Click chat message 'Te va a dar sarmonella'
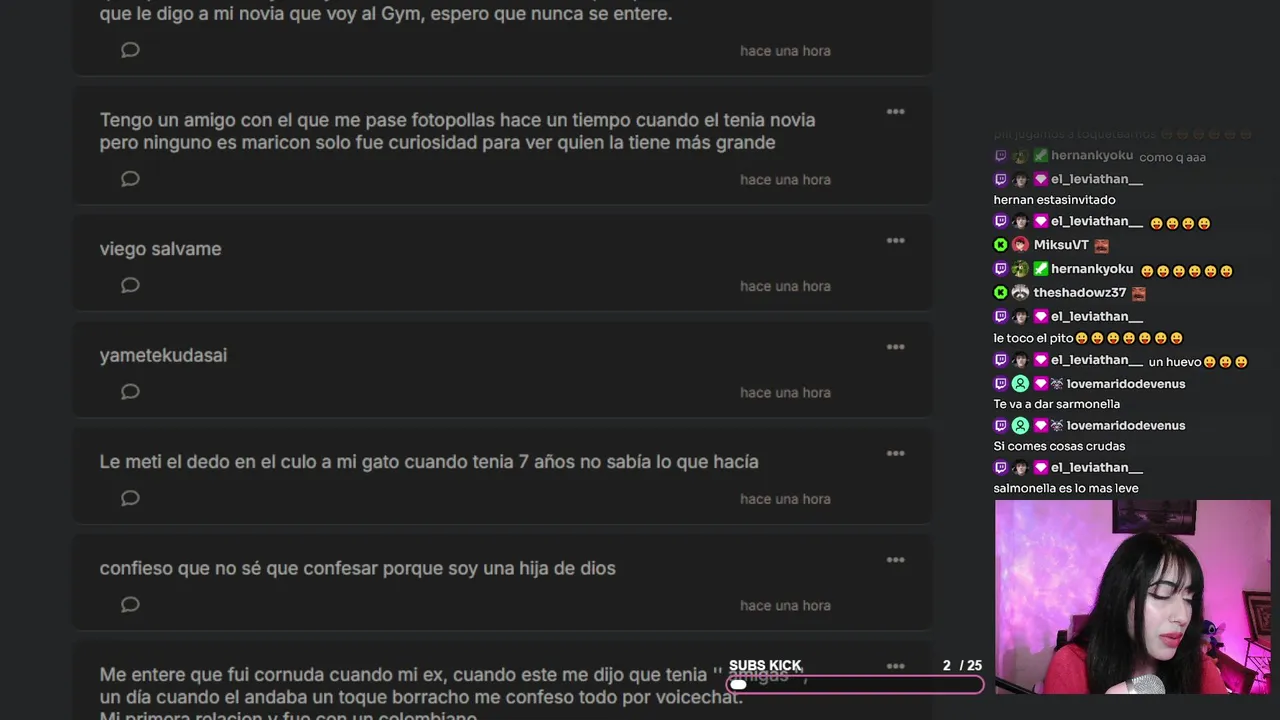 tap(1056, 404)
